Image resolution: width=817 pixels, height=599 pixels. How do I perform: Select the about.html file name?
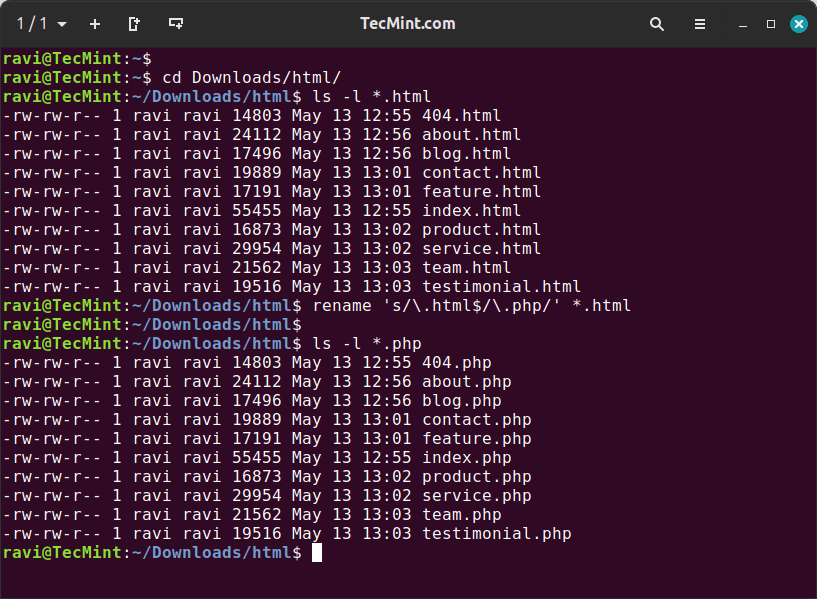(x=471, y=134)
